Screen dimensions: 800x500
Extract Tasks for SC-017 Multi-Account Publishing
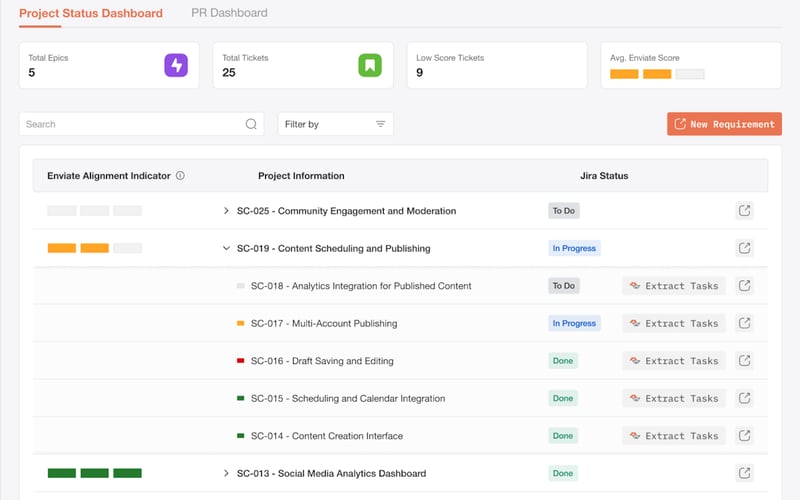[x=673, y=323]
